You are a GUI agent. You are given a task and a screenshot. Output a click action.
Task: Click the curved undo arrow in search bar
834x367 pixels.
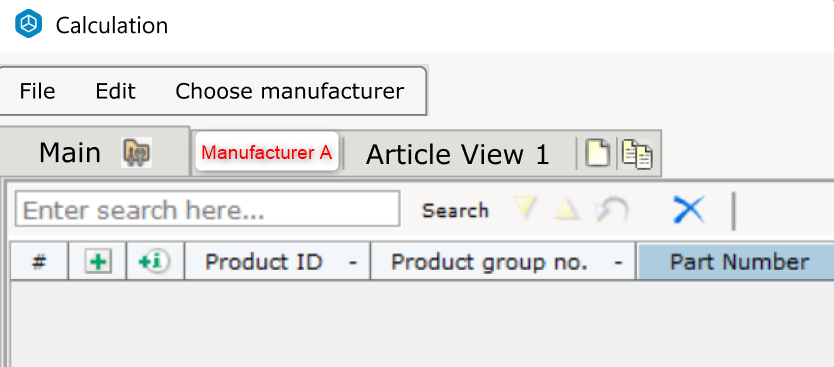click(613, 210)
